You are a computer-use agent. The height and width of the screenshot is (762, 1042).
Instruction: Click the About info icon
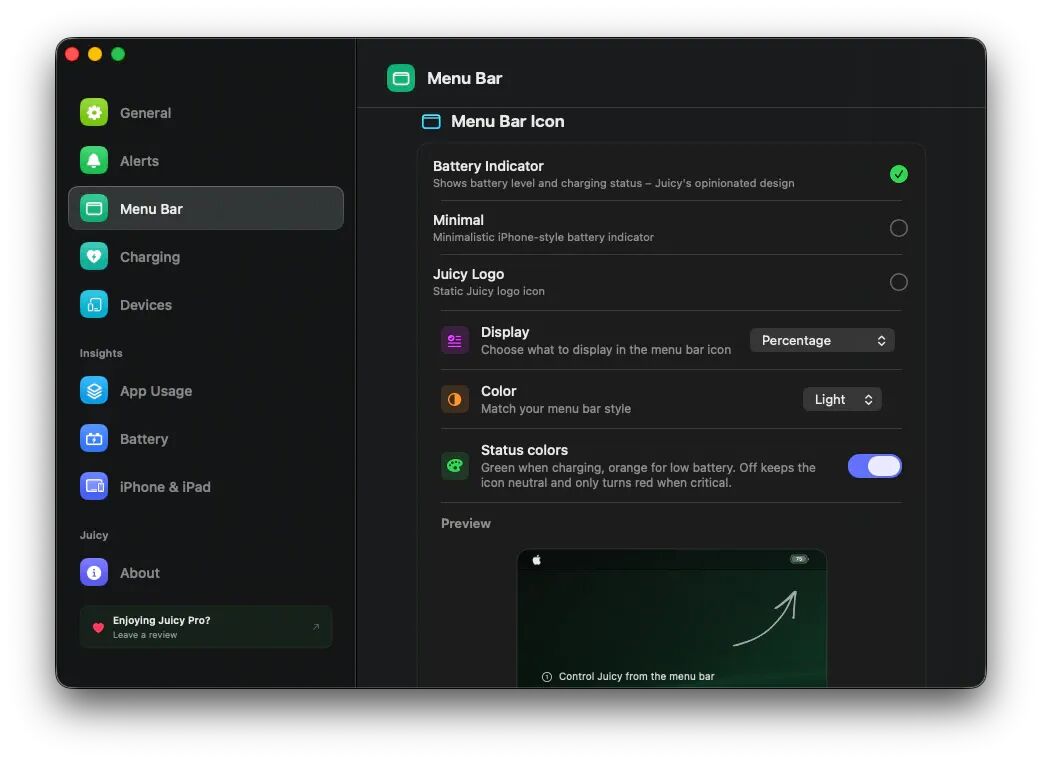click(94, 572)
